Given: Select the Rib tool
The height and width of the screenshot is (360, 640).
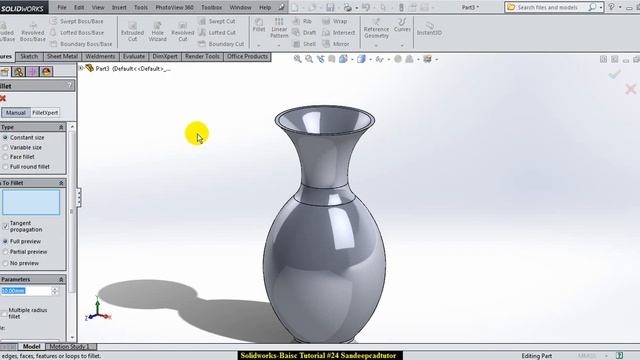Looking at the screenshot, I should point(302,21).
